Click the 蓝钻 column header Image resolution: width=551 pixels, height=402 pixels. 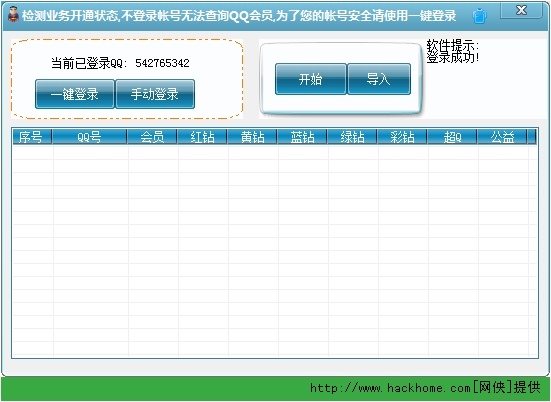[x=302, y=137]
